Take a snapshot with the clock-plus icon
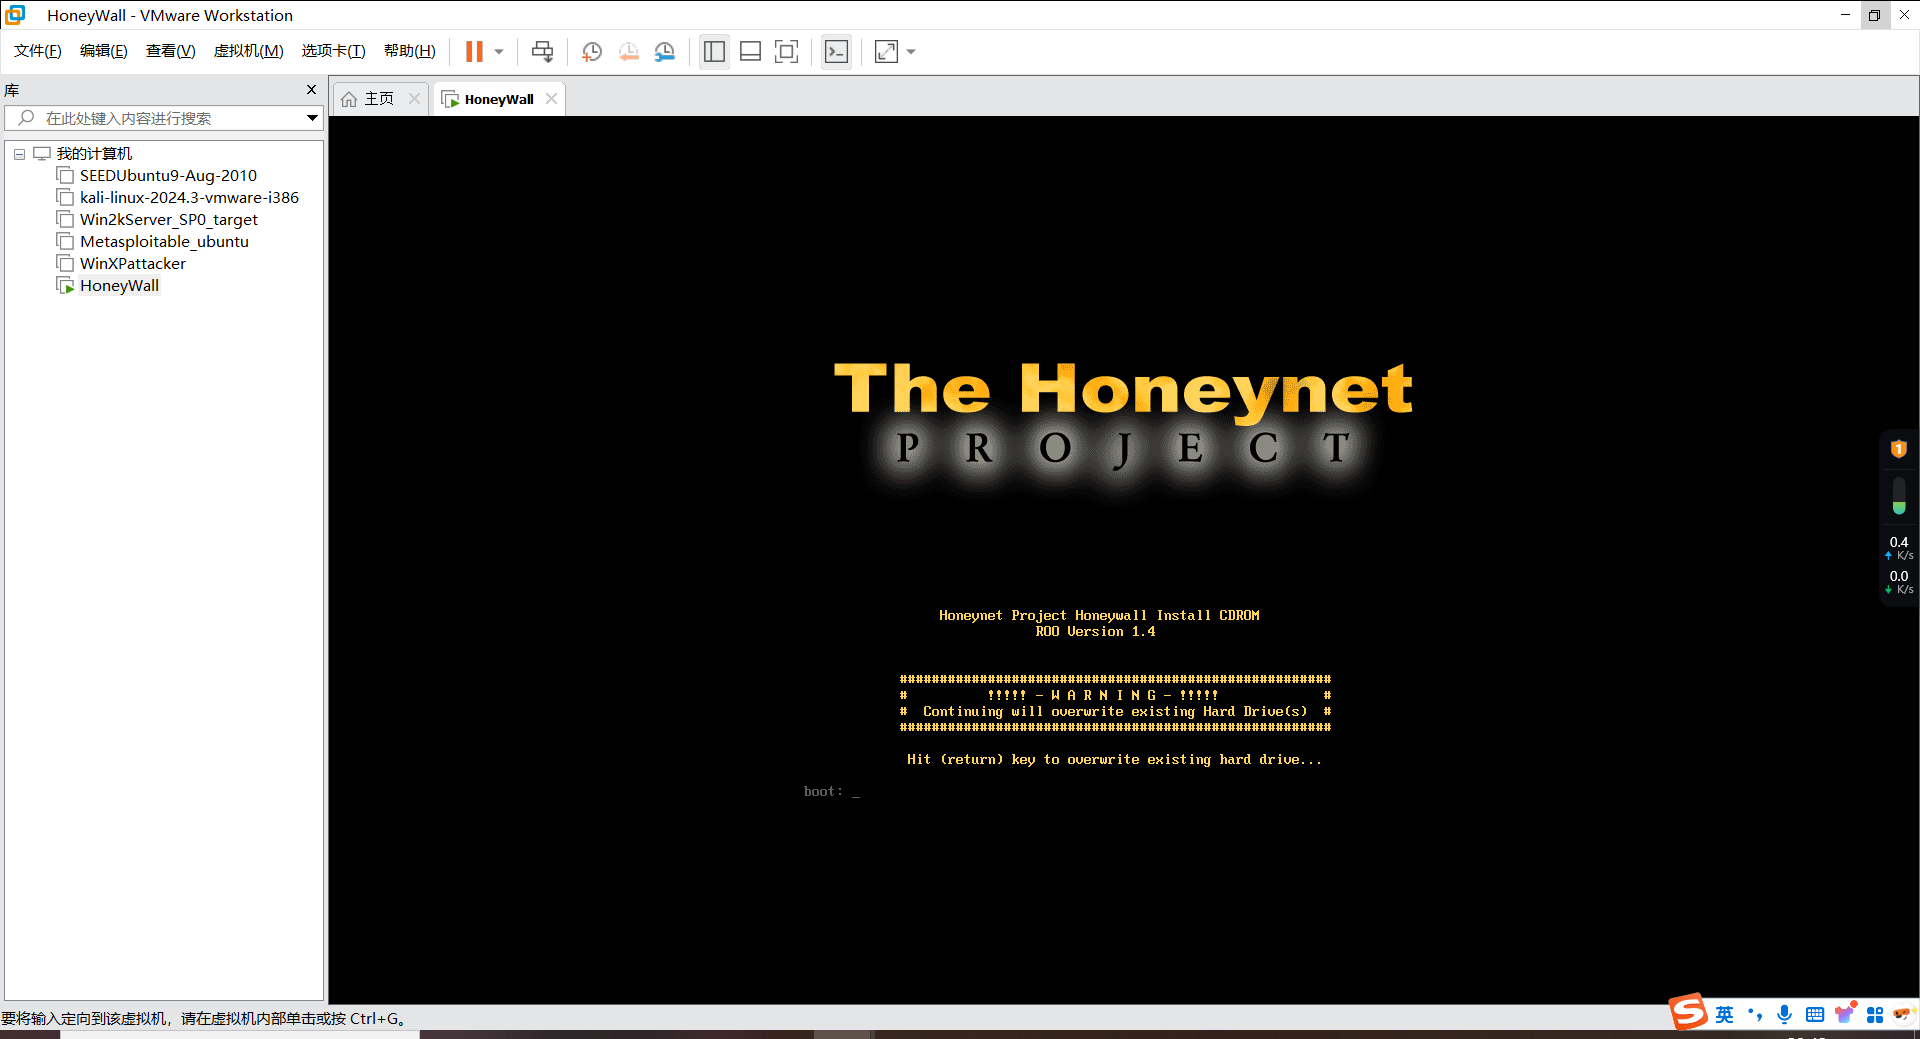1920x1039 pixels. coord(592,51)
